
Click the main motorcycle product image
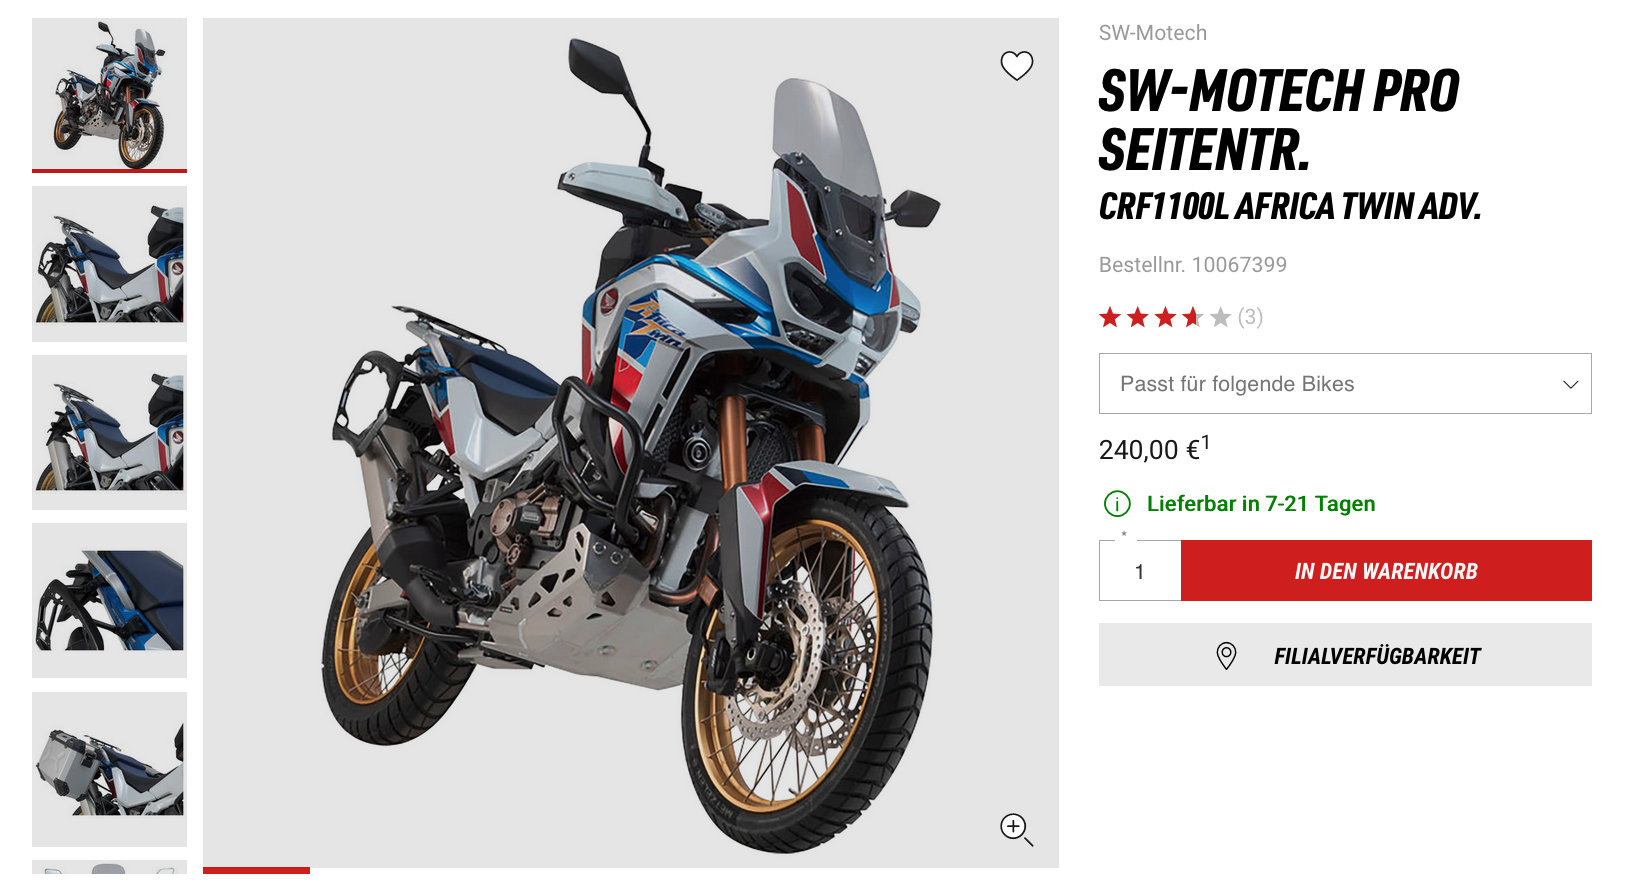coord(631,443)
